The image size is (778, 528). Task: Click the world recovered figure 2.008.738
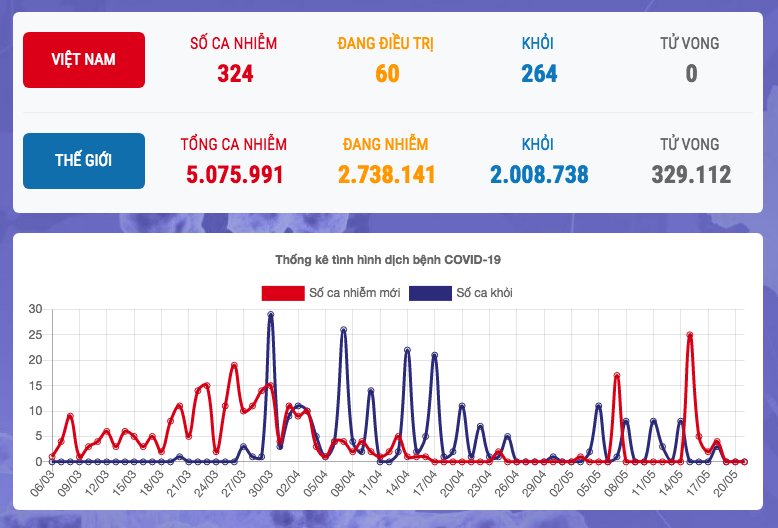[x=539, y=175]
